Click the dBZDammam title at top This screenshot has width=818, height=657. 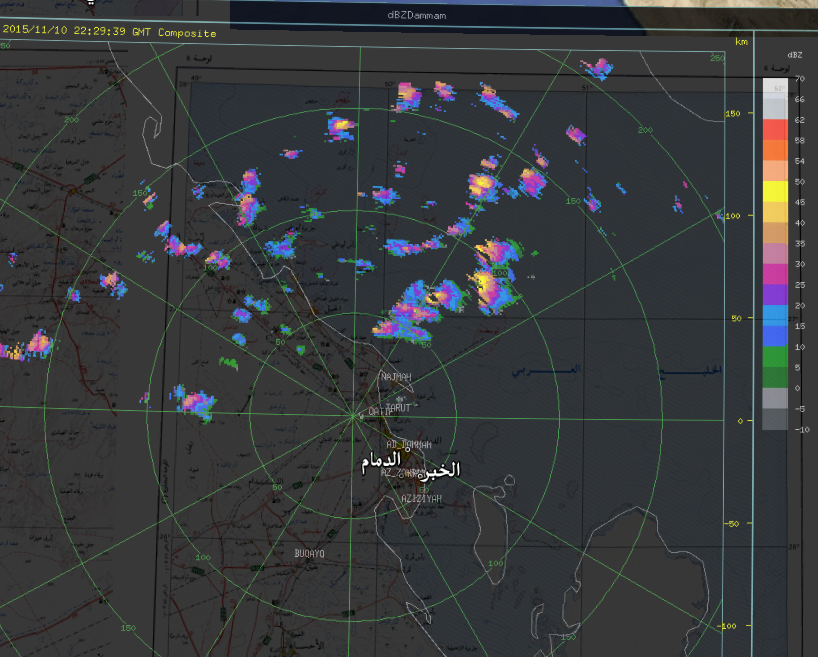[x=416, y=16]
